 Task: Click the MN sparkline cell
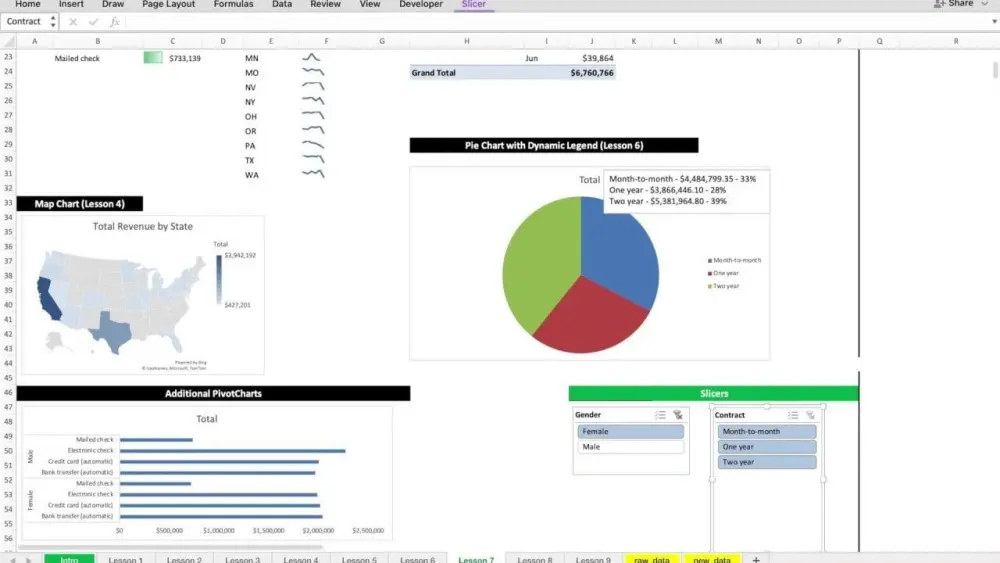click(x=311, y=58)
